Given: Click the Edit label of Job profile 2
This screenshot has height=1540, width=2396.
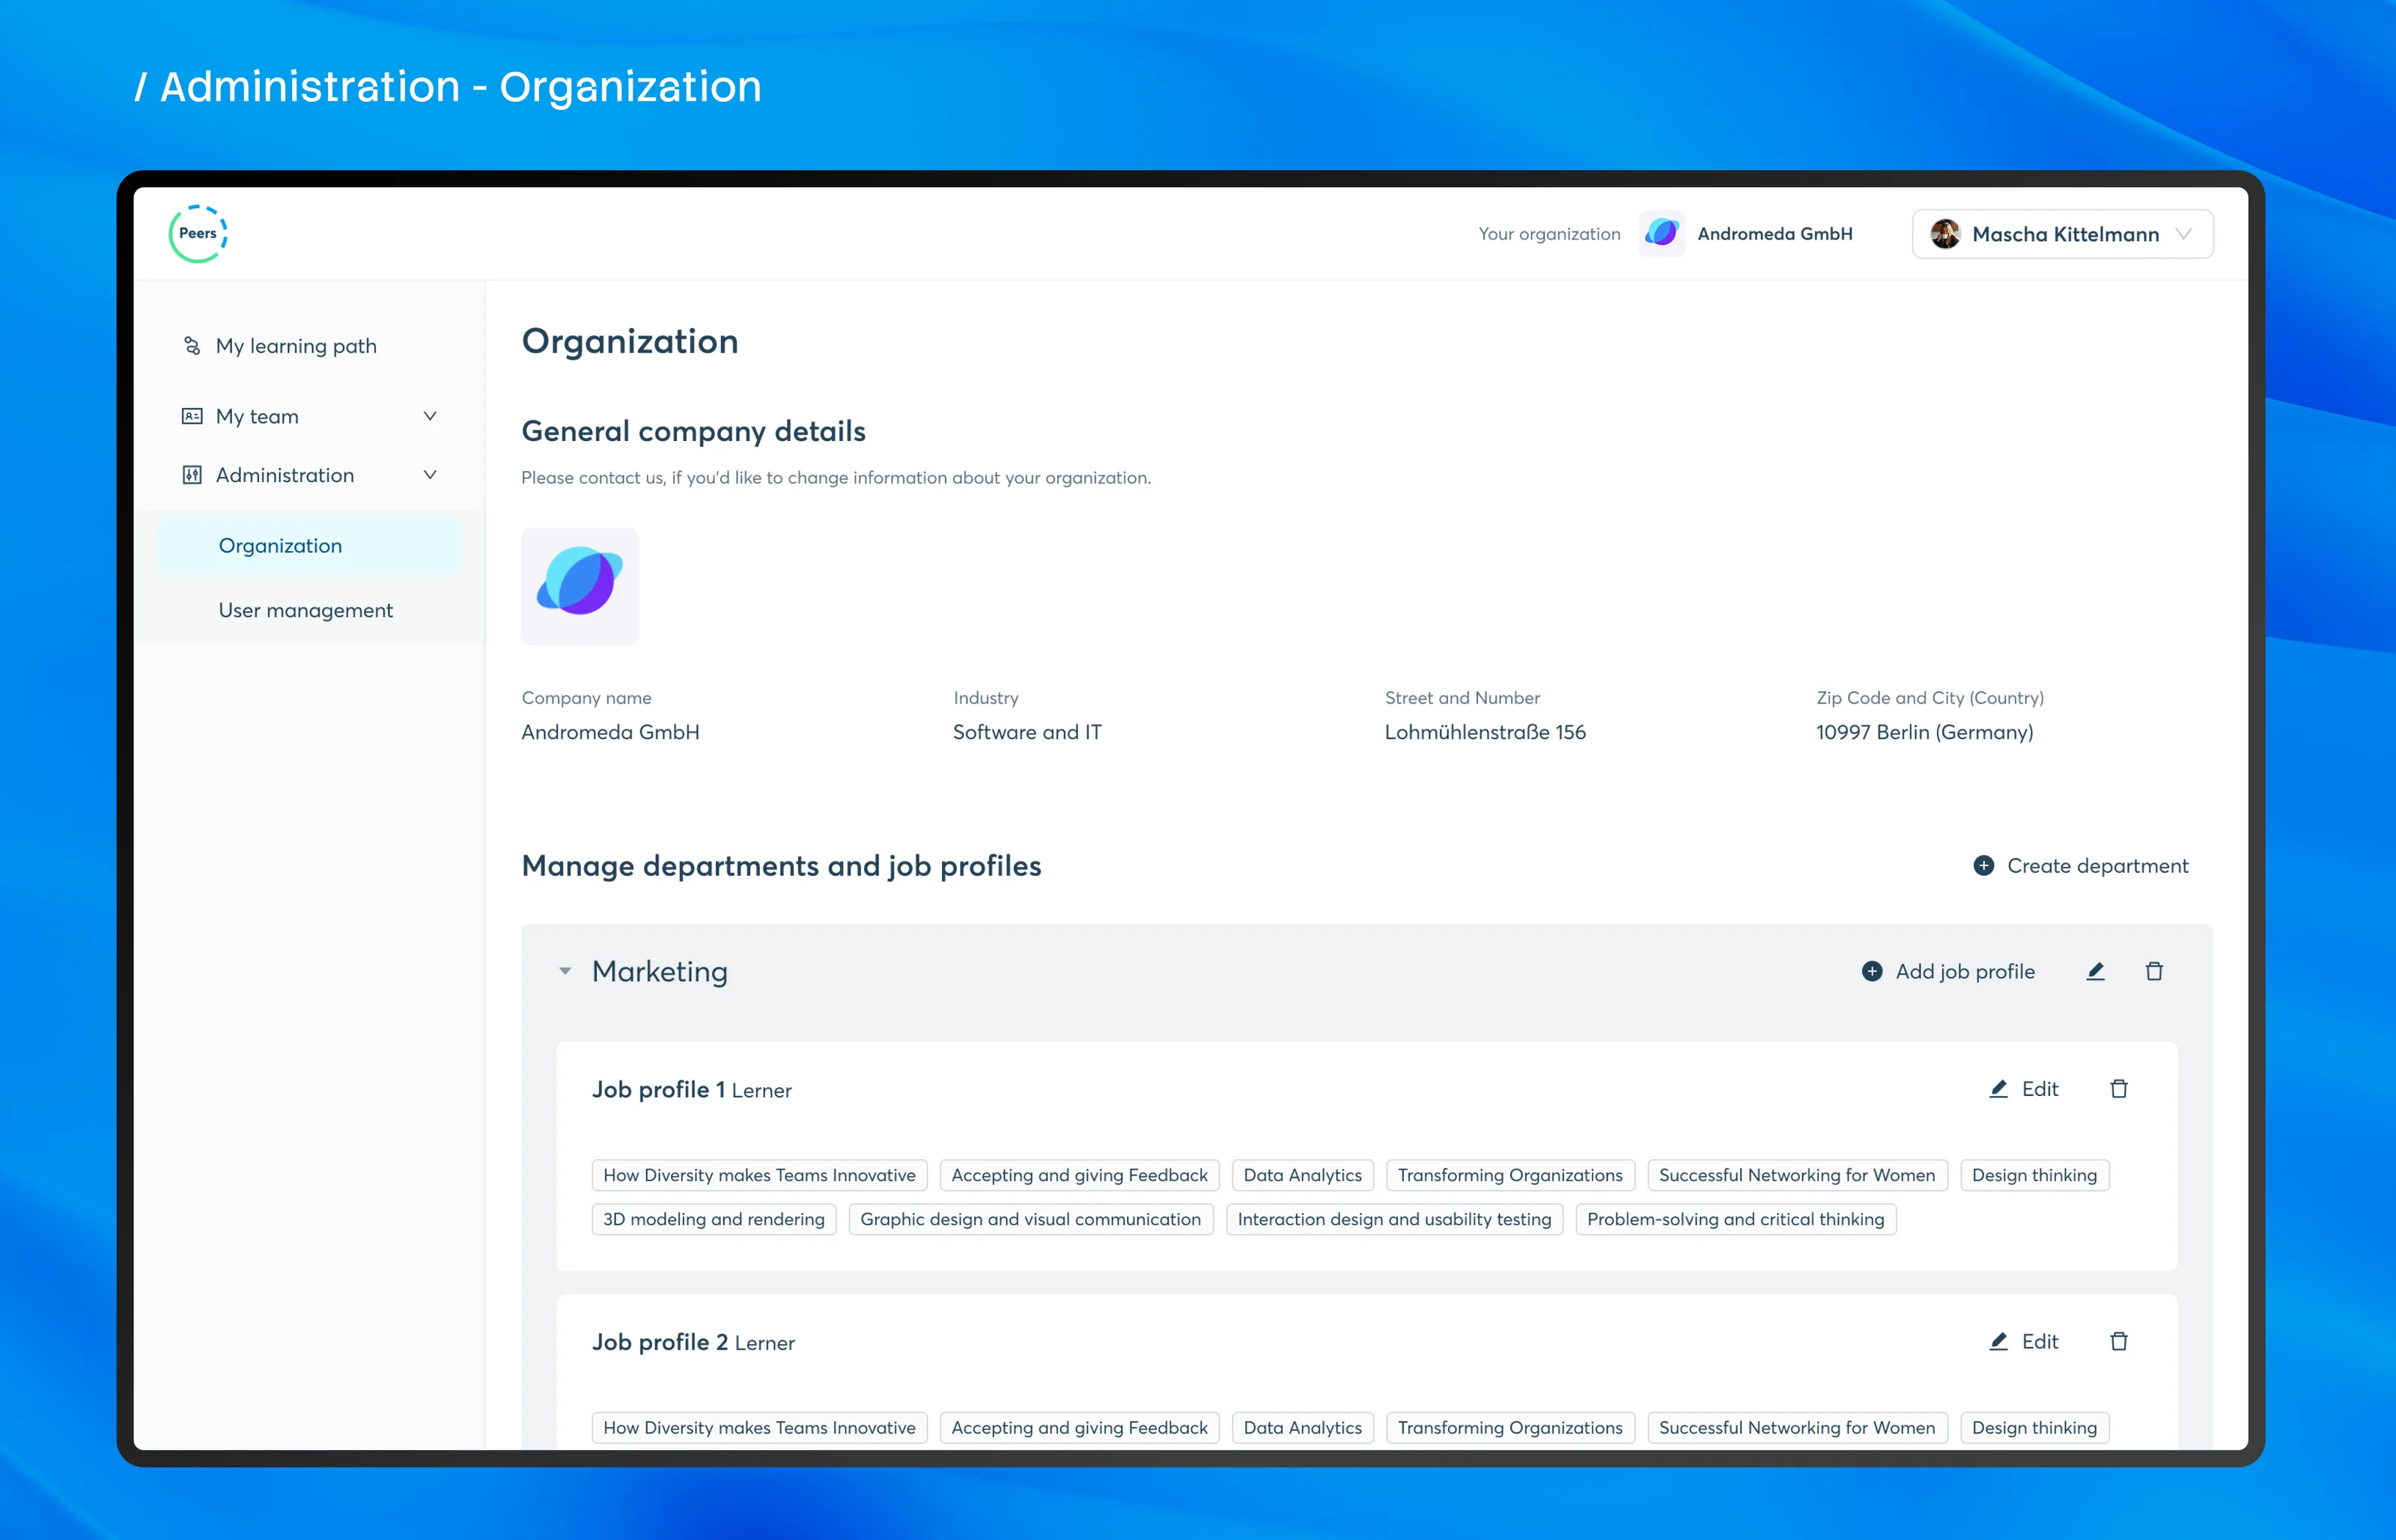Looking at the screenshot, I should (x=2040, y=1342).
